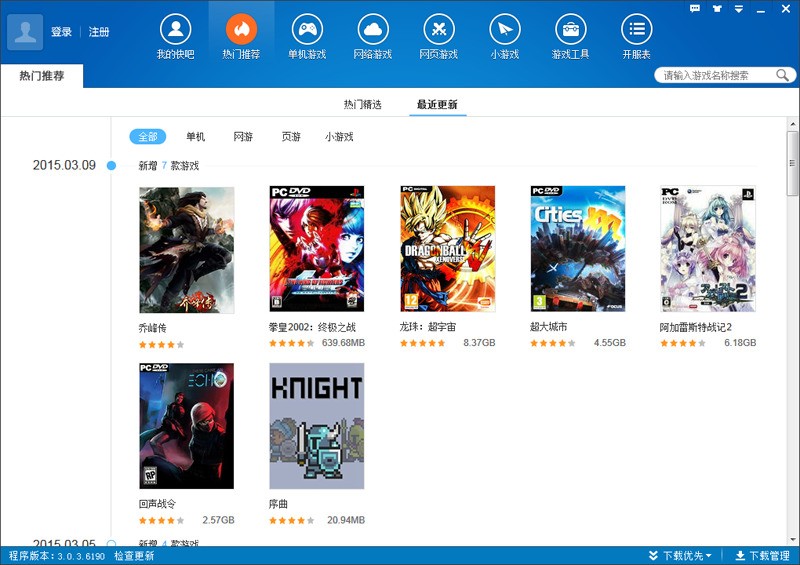This screenshot has height=565, width=800.
Task: Click the scrollbar up arrow
Action: (792, 124)
